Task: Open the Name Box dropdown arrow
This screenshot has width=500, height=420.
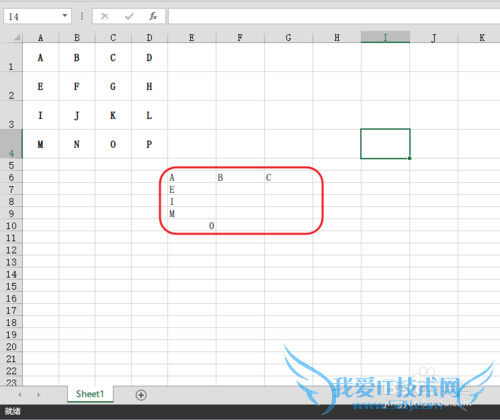Action: tap(65, 16)
